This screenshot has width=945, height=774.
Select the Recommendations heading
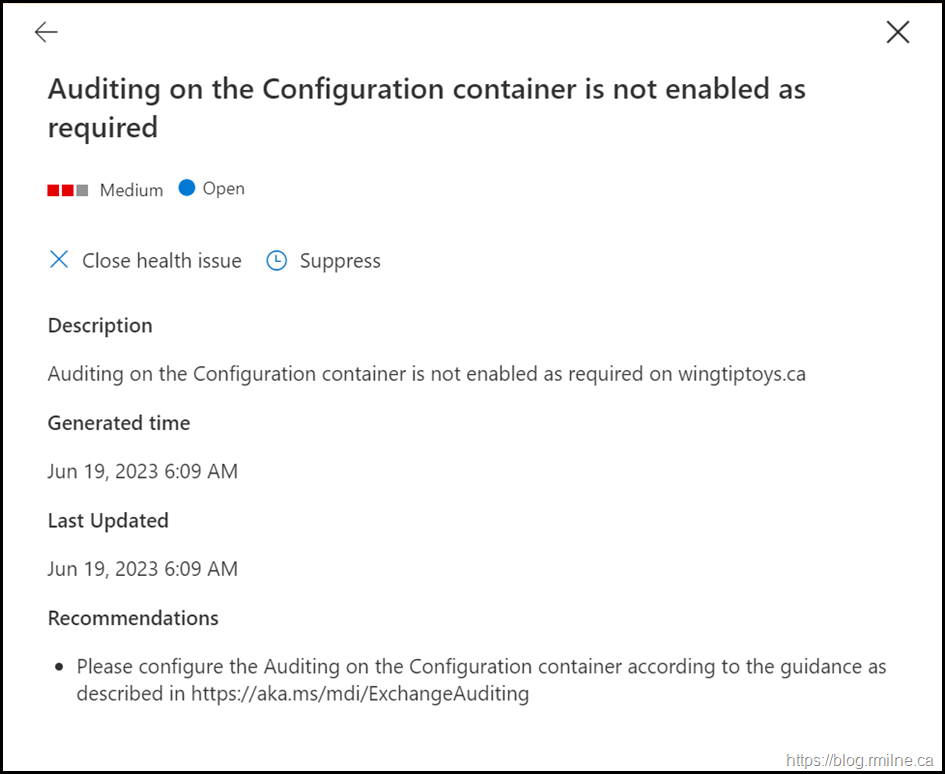pyautogui.click(x=133, y=618)
